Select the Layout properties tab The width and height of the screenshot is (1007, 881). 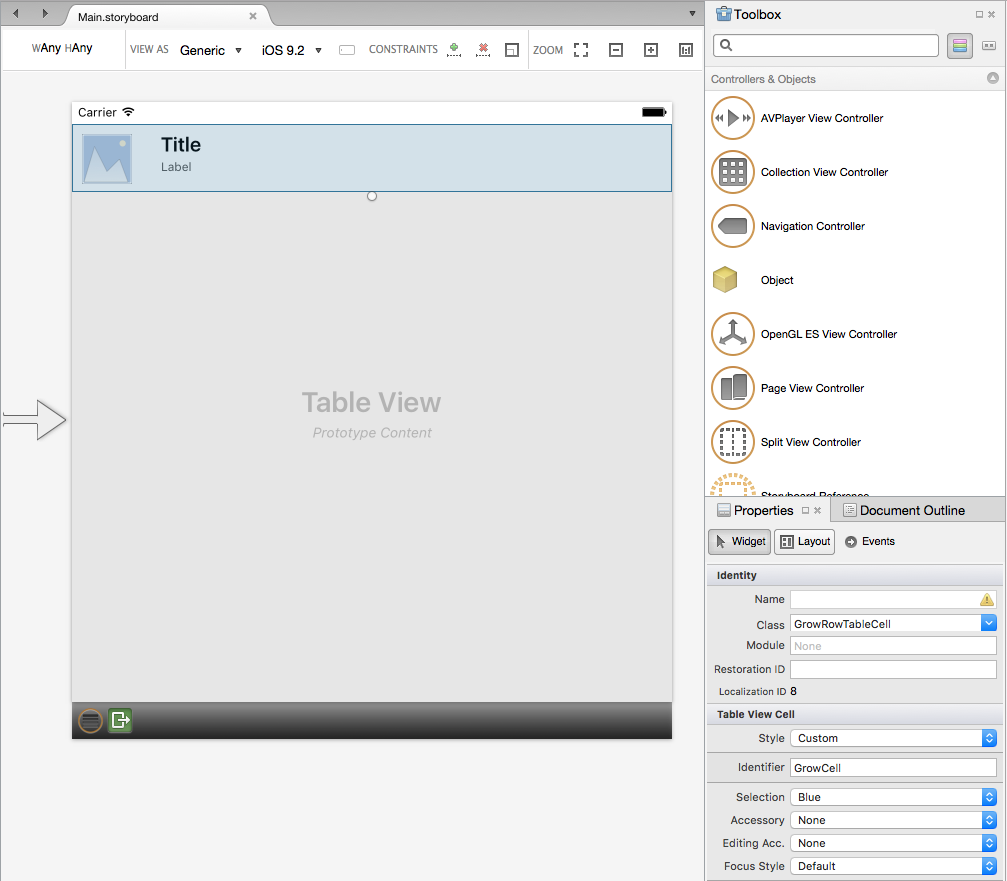tap(805, 541)
